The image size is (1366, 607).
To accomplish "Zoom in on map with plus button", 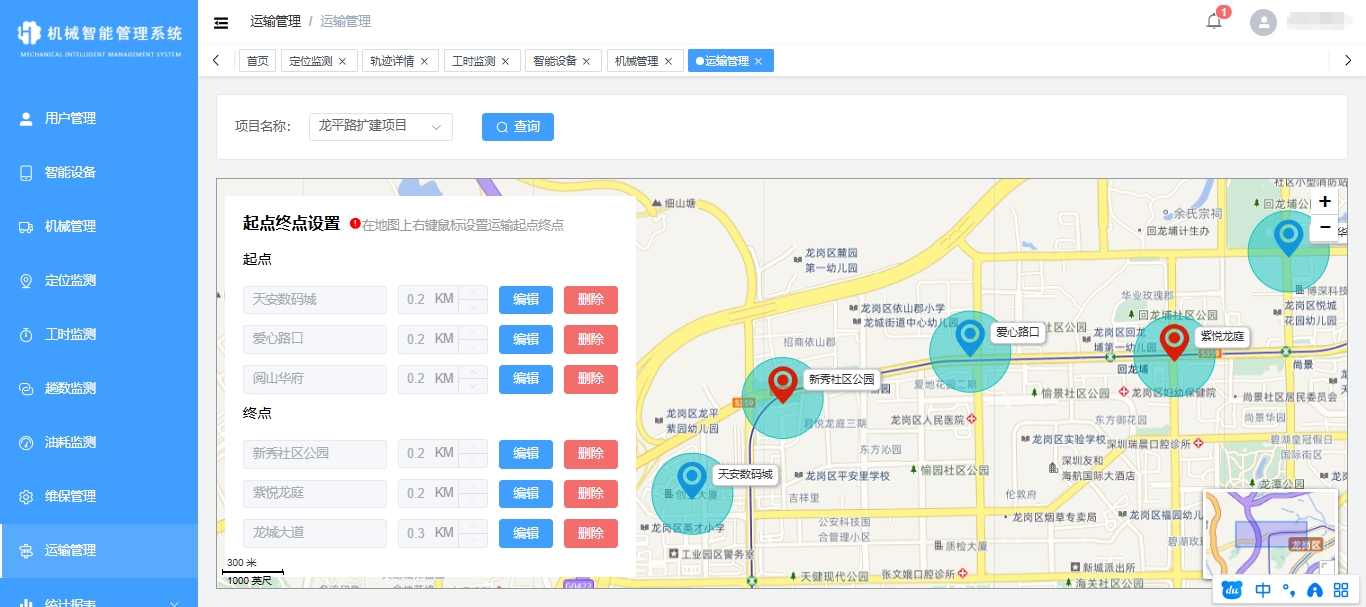I will [1324, 202].
